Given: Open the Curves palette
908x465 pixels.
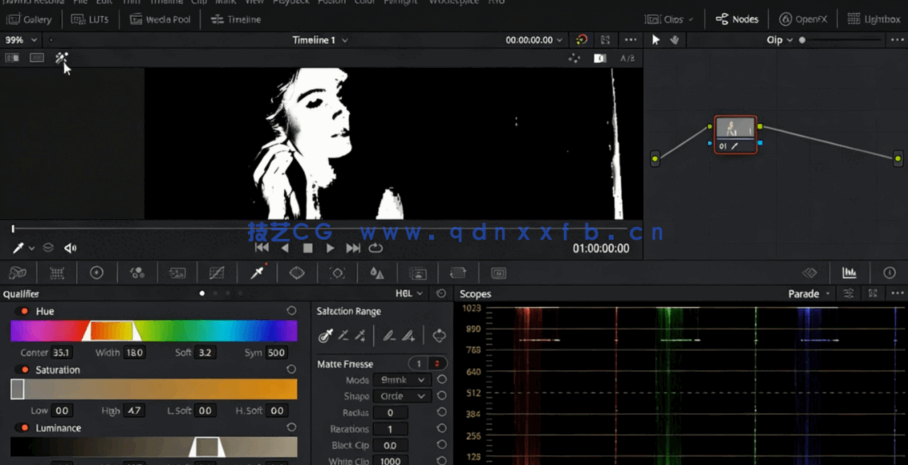Looking at the screenshot, I should [x=217, y=273].
